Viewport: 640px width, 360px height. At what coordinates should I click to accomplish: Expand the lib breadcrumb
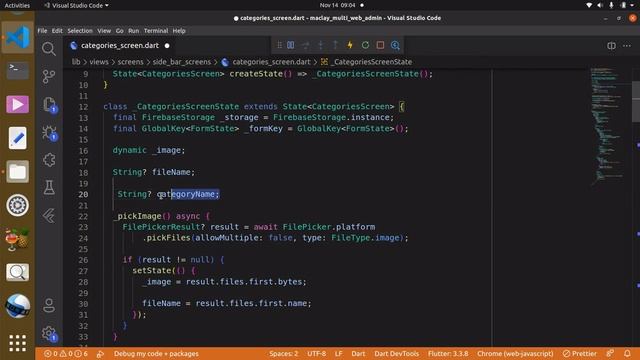pyautogui.click(x=76, y=62)
